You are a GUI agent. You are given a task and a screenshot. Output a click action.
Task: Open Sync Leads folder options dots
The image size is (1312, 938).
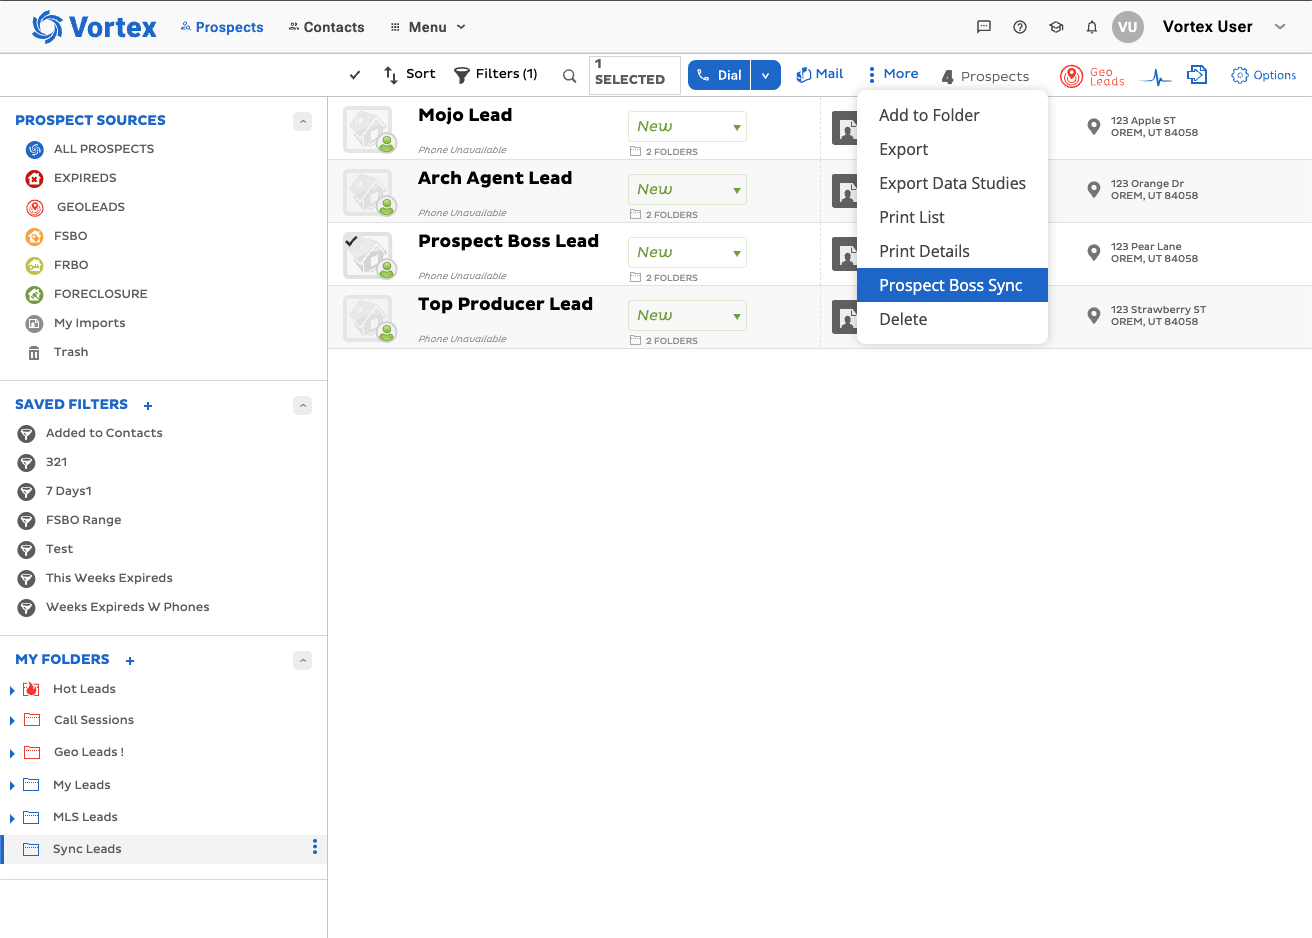[x=315, y=848]
